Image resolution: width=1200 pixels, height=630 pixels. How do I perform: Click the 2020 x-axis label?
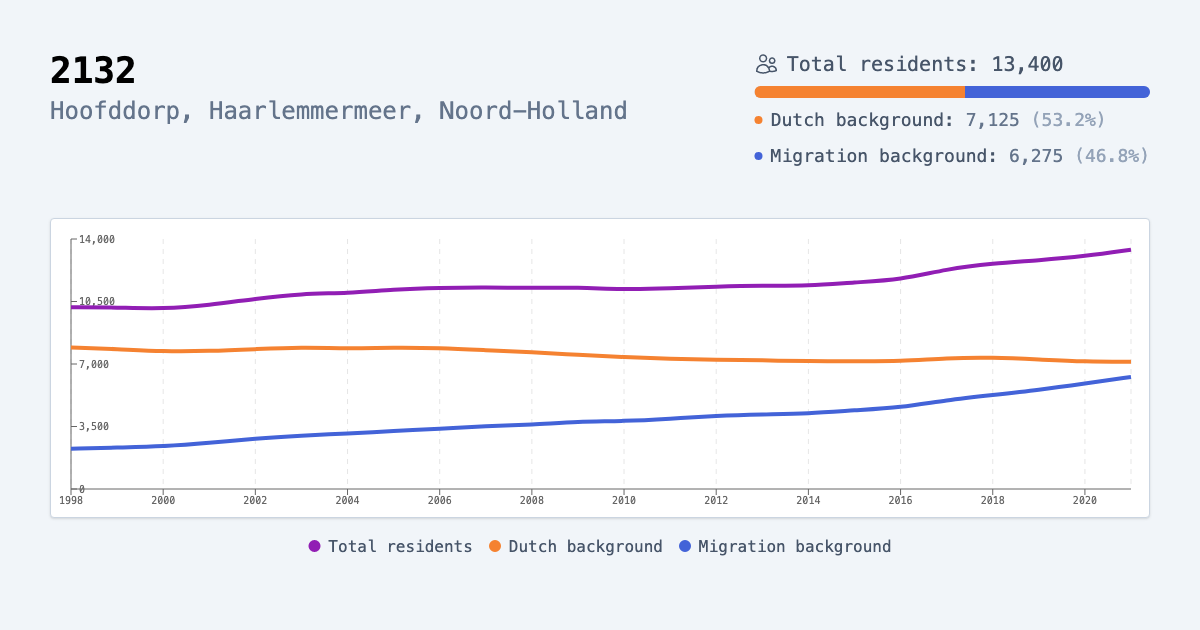1084,499
